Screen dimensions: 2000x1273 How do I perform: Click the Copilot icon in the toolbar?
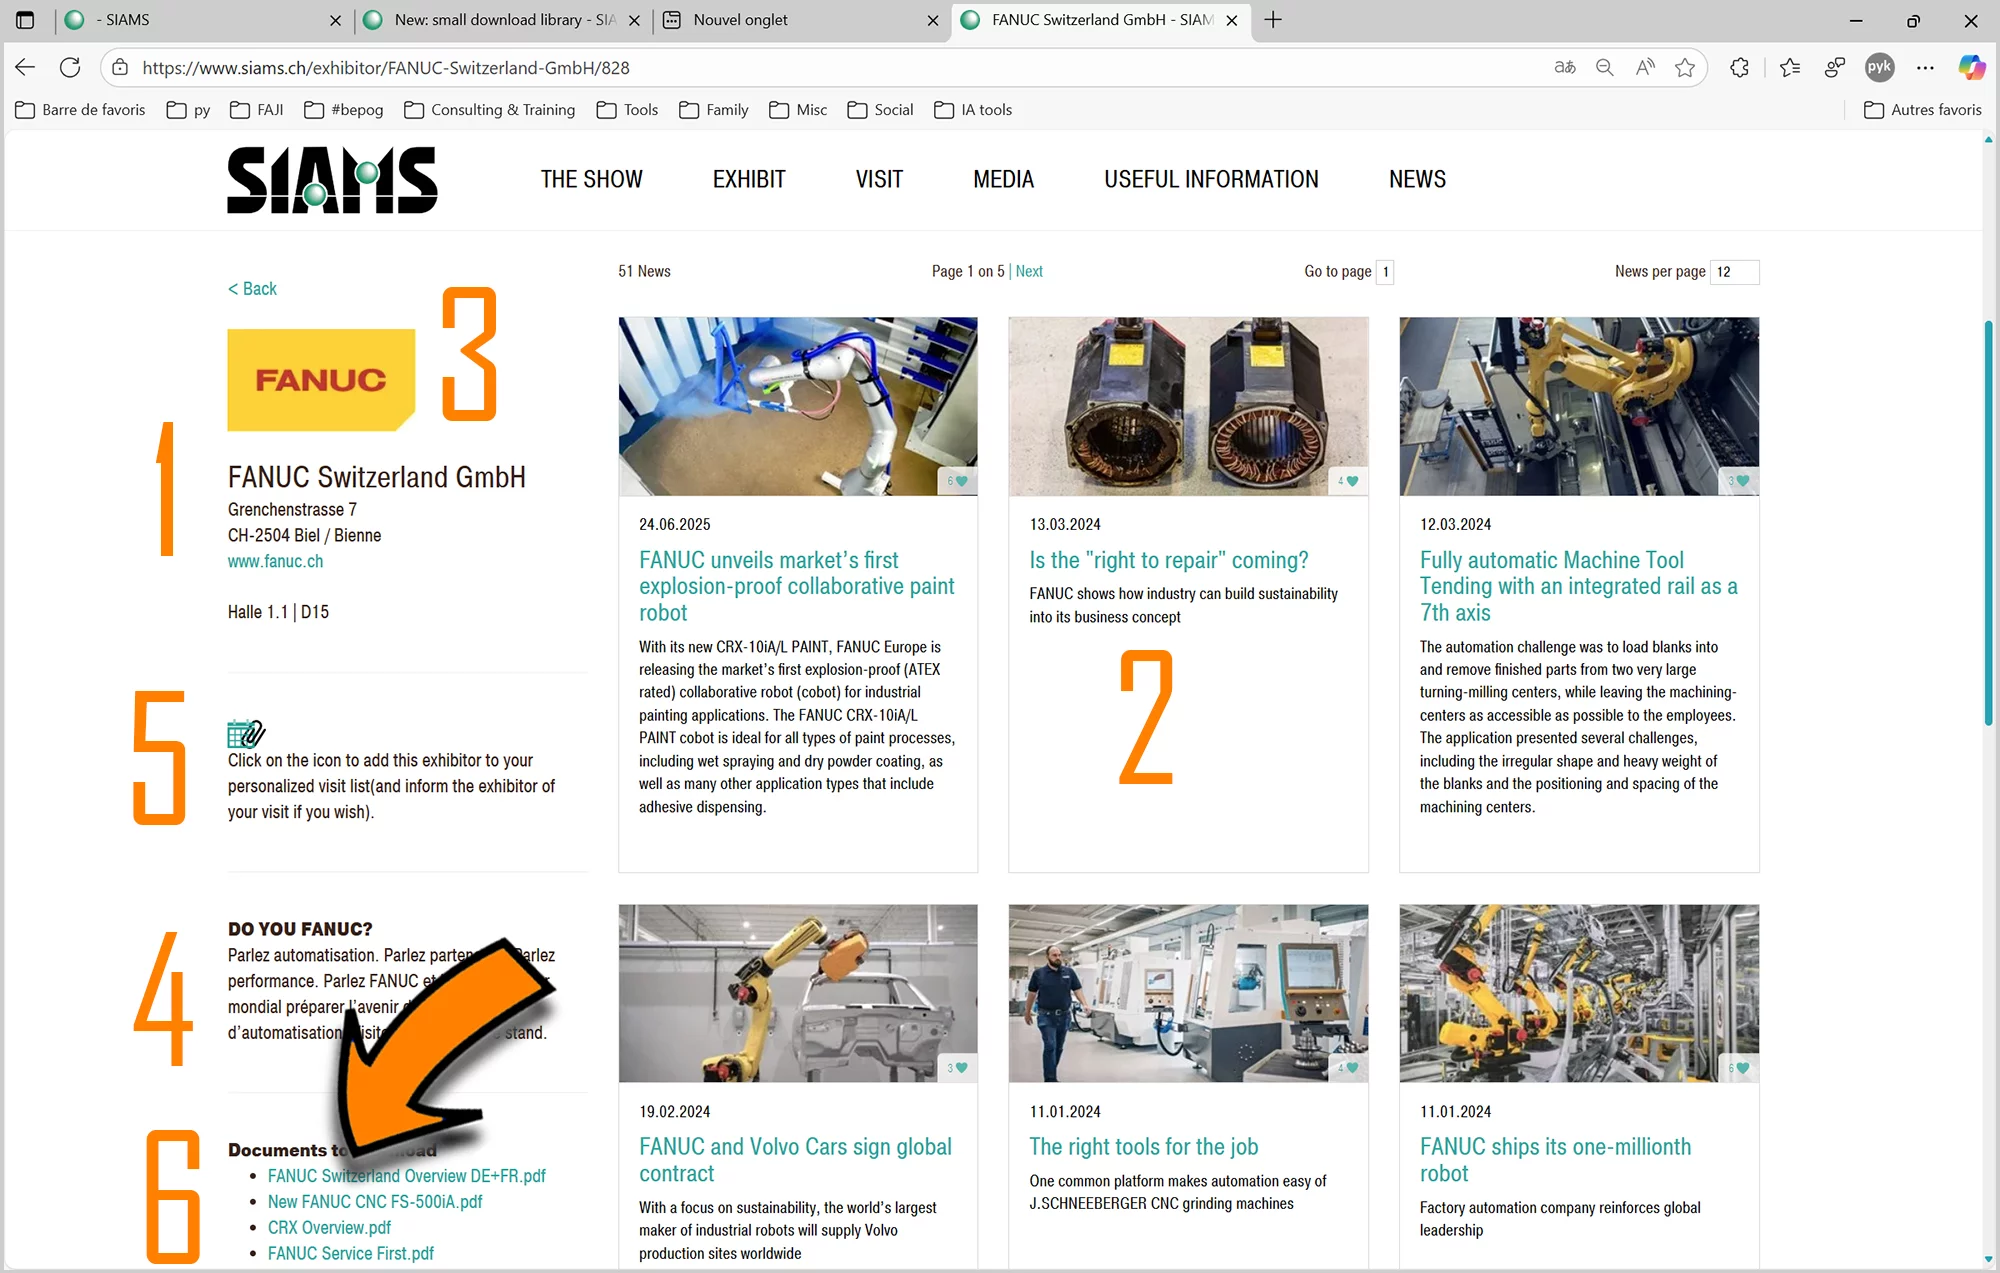click(1971, 67)
